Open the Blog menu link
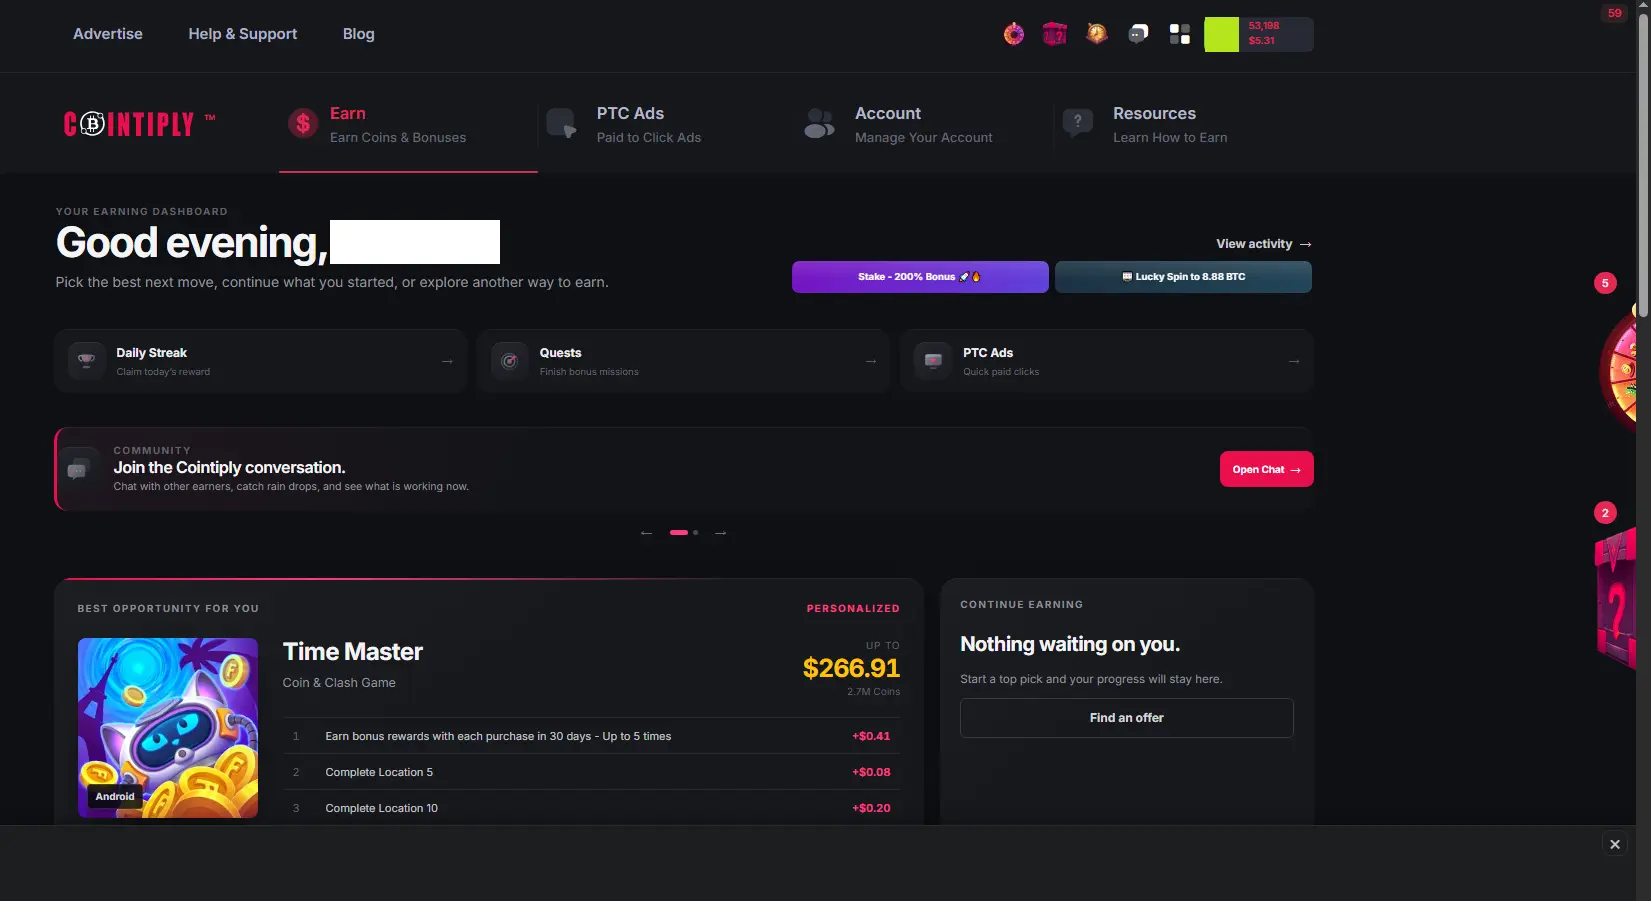Screen dimensions: 1651x901 click(359, 34)
